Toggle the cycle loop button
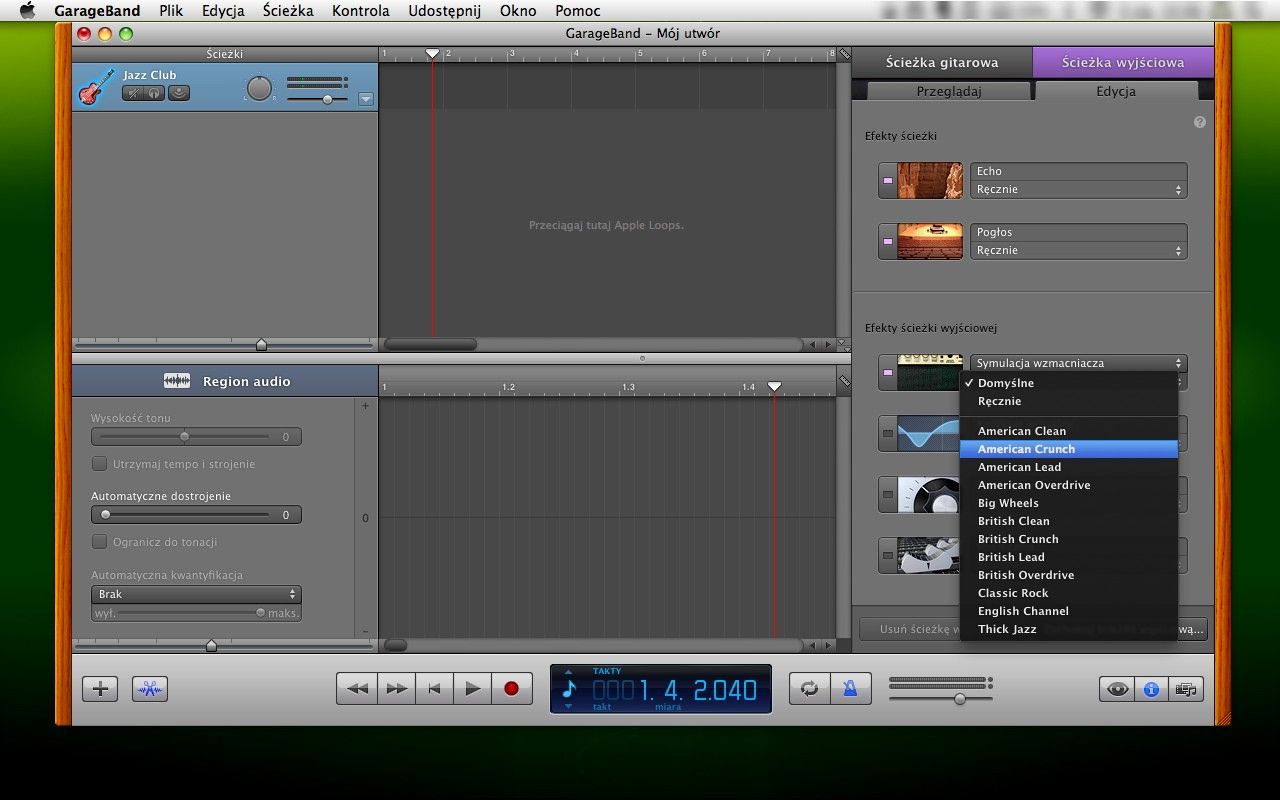Viewport: 1280px width, 800px height. (x=809, y=688)
